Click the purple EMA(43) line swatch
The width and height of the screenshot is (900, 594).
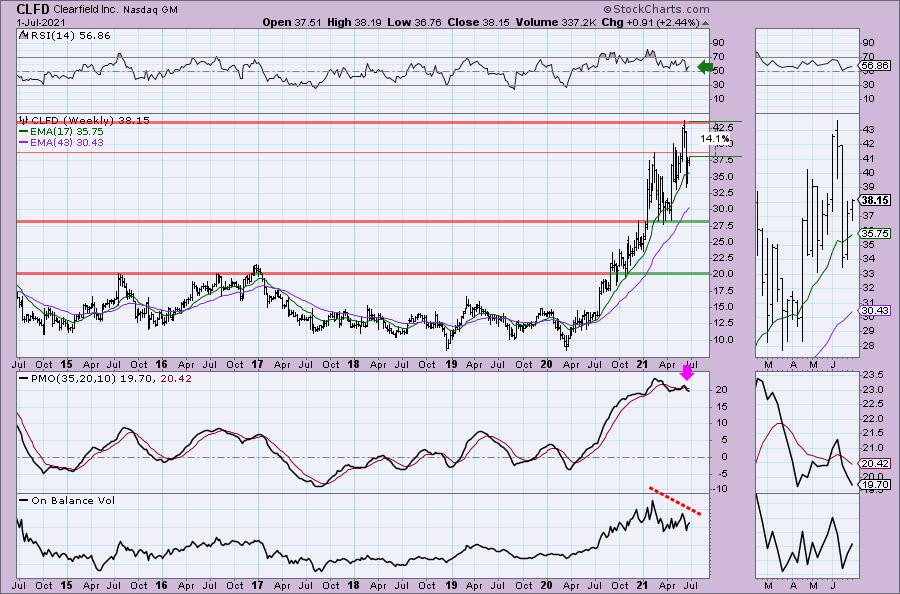pyautogui.click(x=24, y=142)
